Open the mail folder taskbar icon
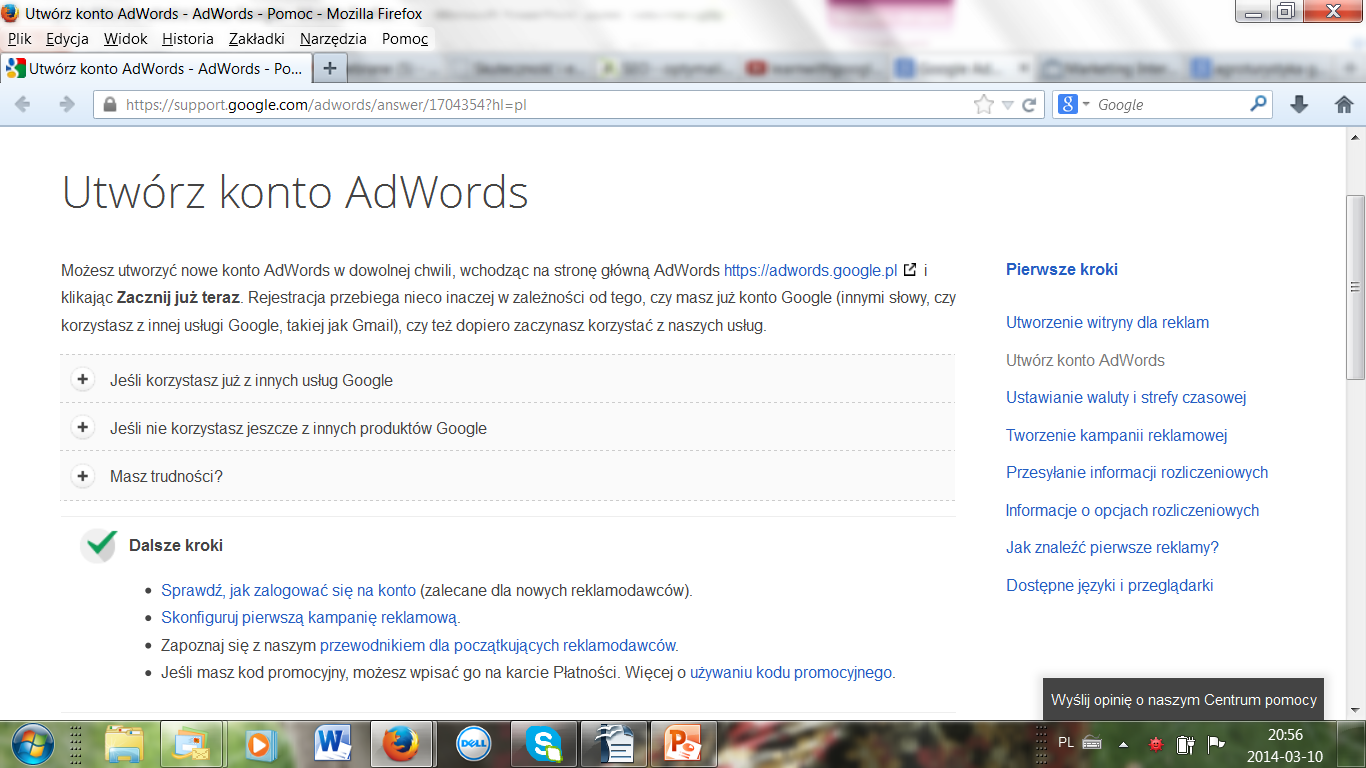The image size is (1366, 768). click(190, 743)
